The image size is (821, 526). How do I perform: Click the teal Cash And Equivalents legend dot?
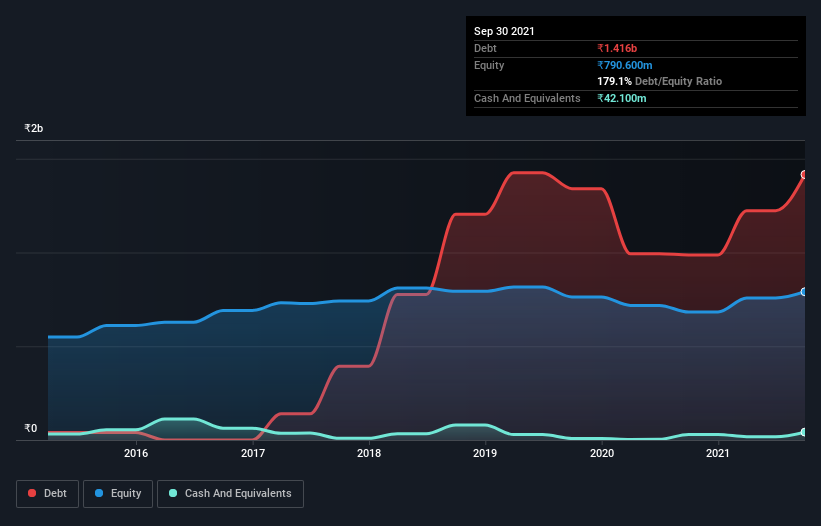173,493
